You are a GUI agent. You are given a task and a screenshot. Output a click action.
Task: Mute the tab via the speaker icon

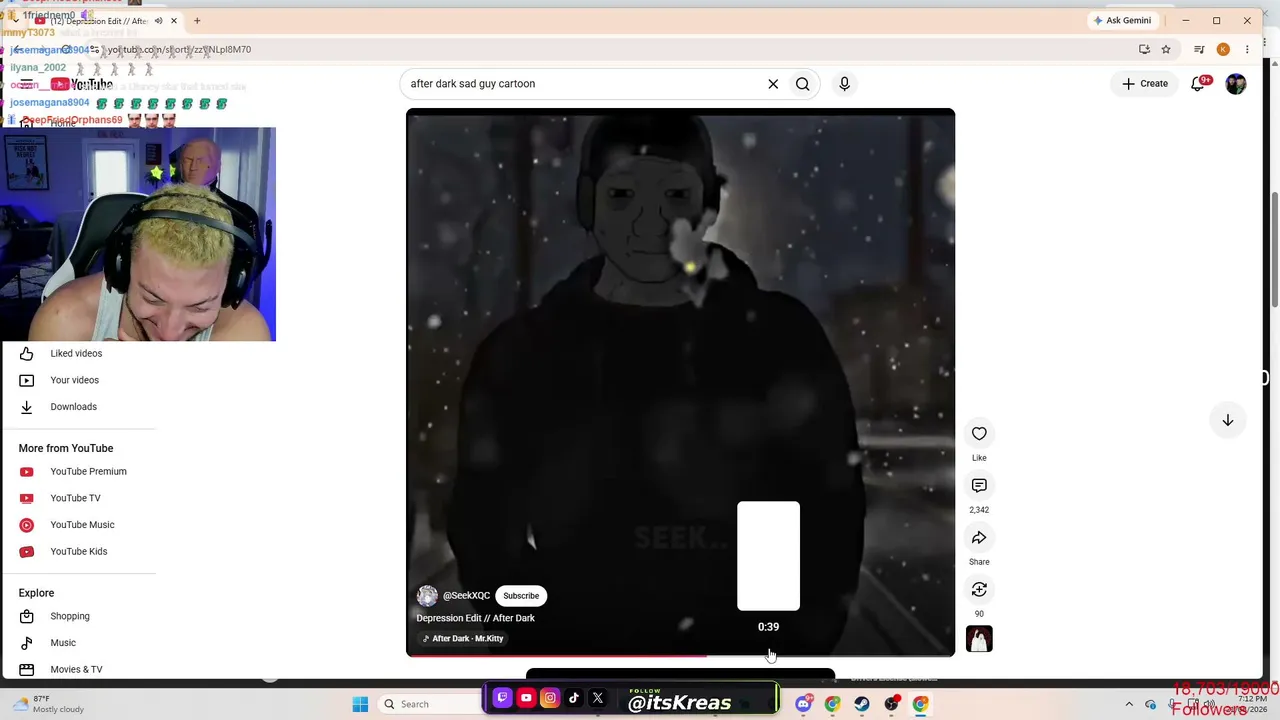(x=158, y=21)
